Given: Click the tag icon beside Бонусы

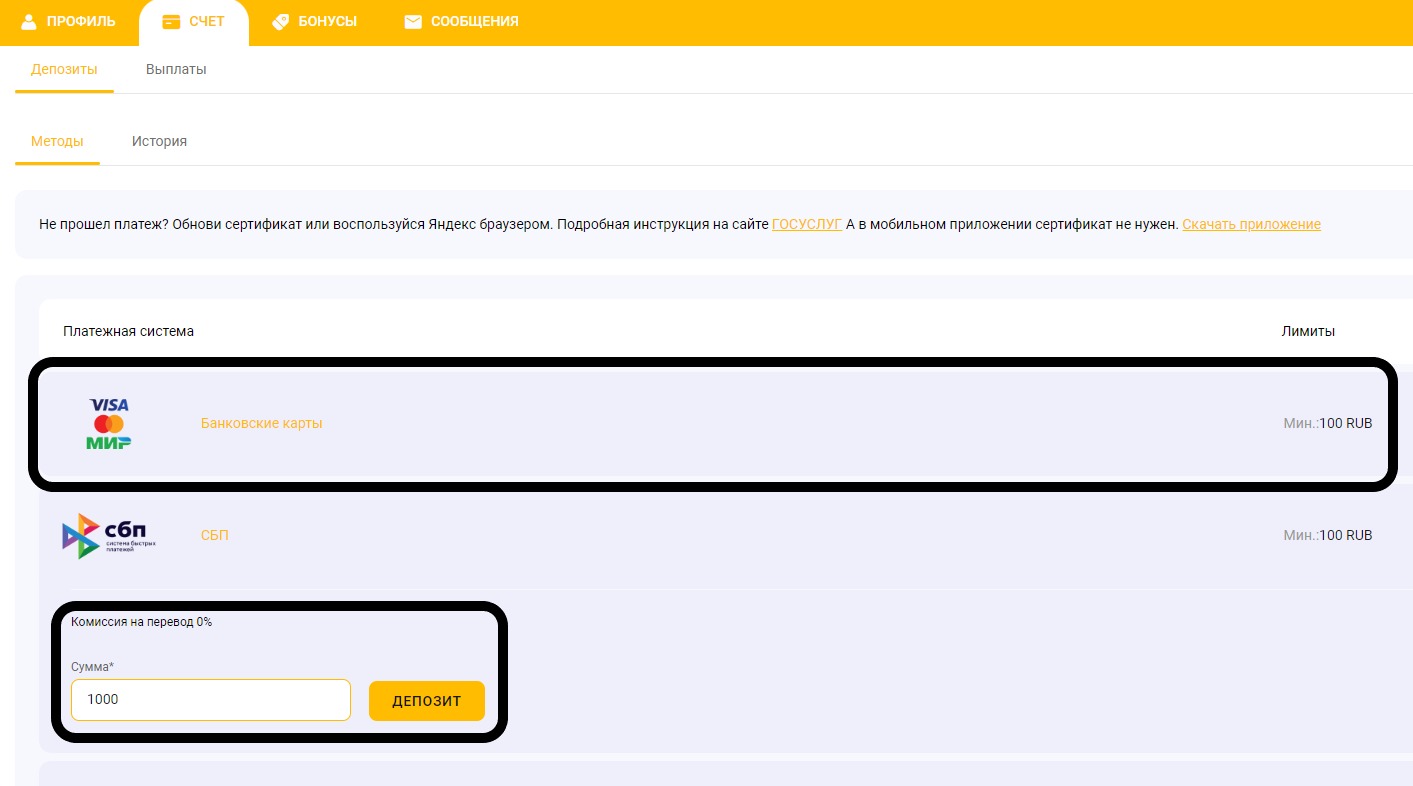Looking at the screenshot, I should pos(281,21).
